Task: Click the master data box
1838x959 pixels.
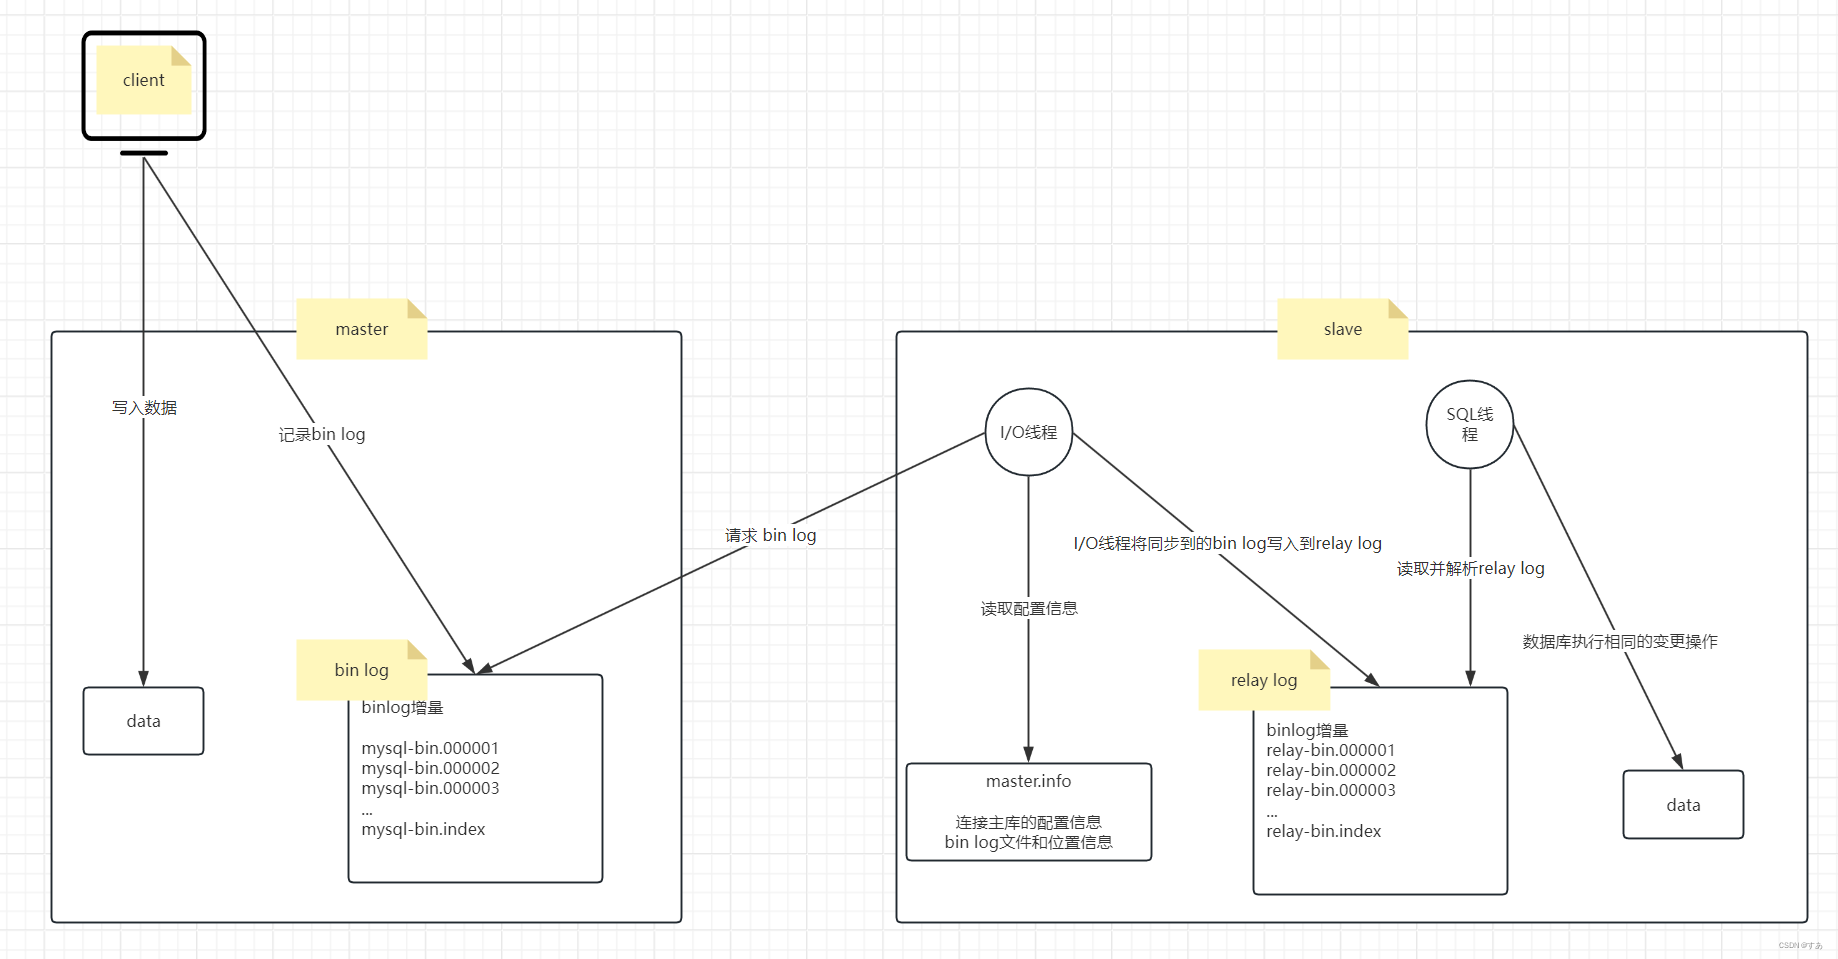Action: click(x=144, y=721)
